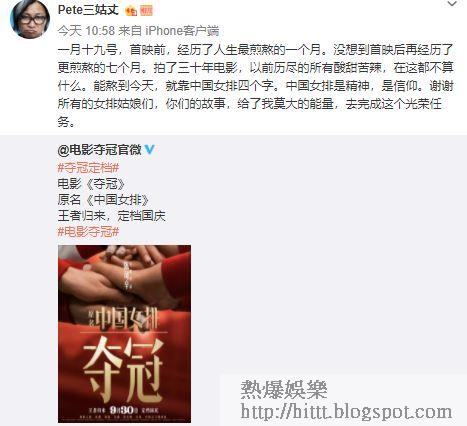
Task: Click the red VIP level badge
Action: (x=146, y=11)
